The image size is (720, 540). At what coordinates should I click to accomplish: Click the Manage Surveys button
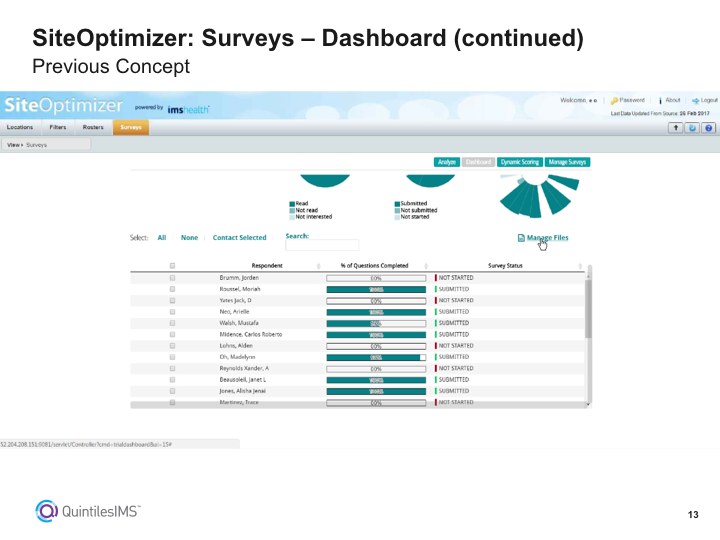568,162
